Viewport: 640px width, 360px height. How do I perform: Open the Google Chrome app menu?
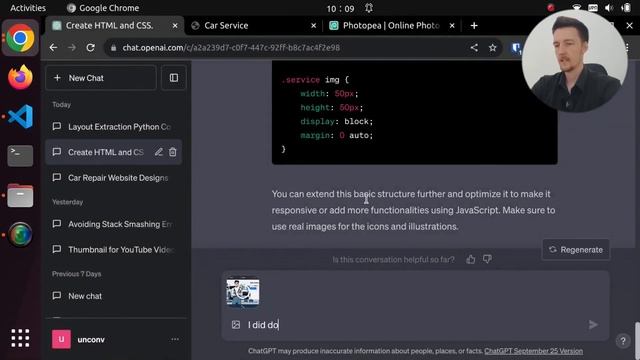[103, 8]
